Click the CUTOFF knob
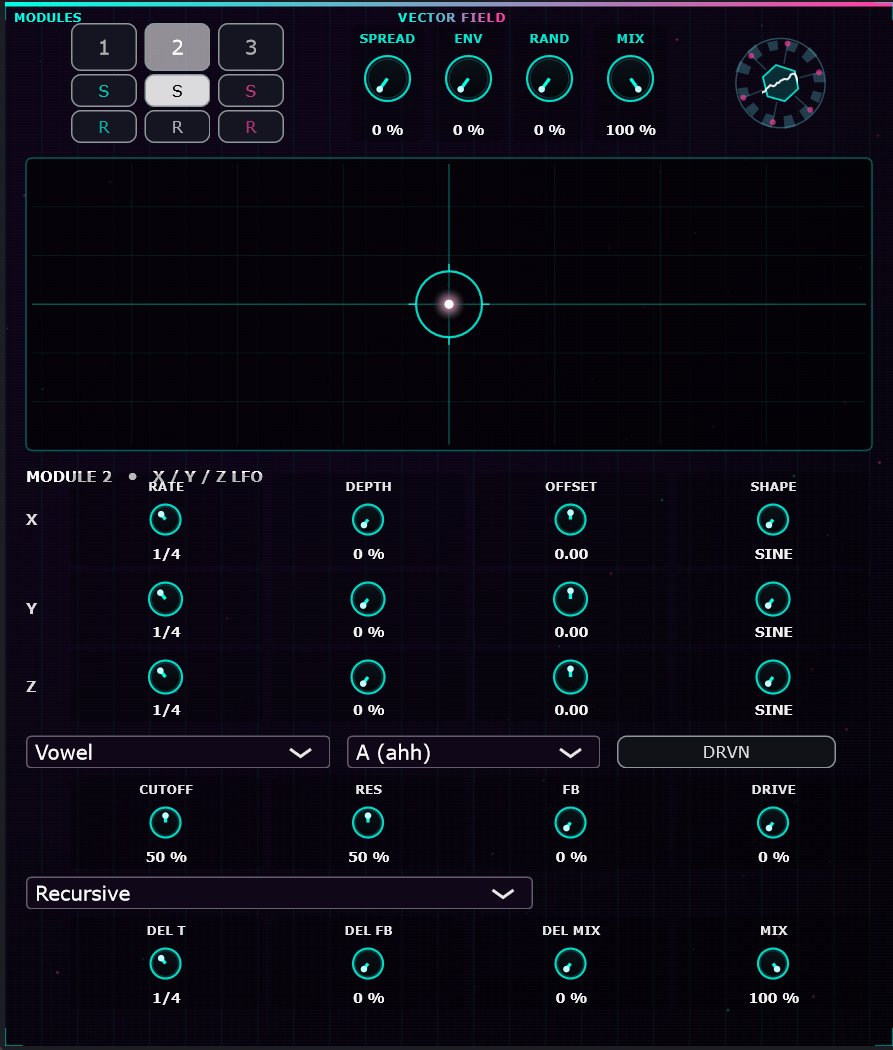Viewport: 893px width, 1050px height. click(165, 822)
